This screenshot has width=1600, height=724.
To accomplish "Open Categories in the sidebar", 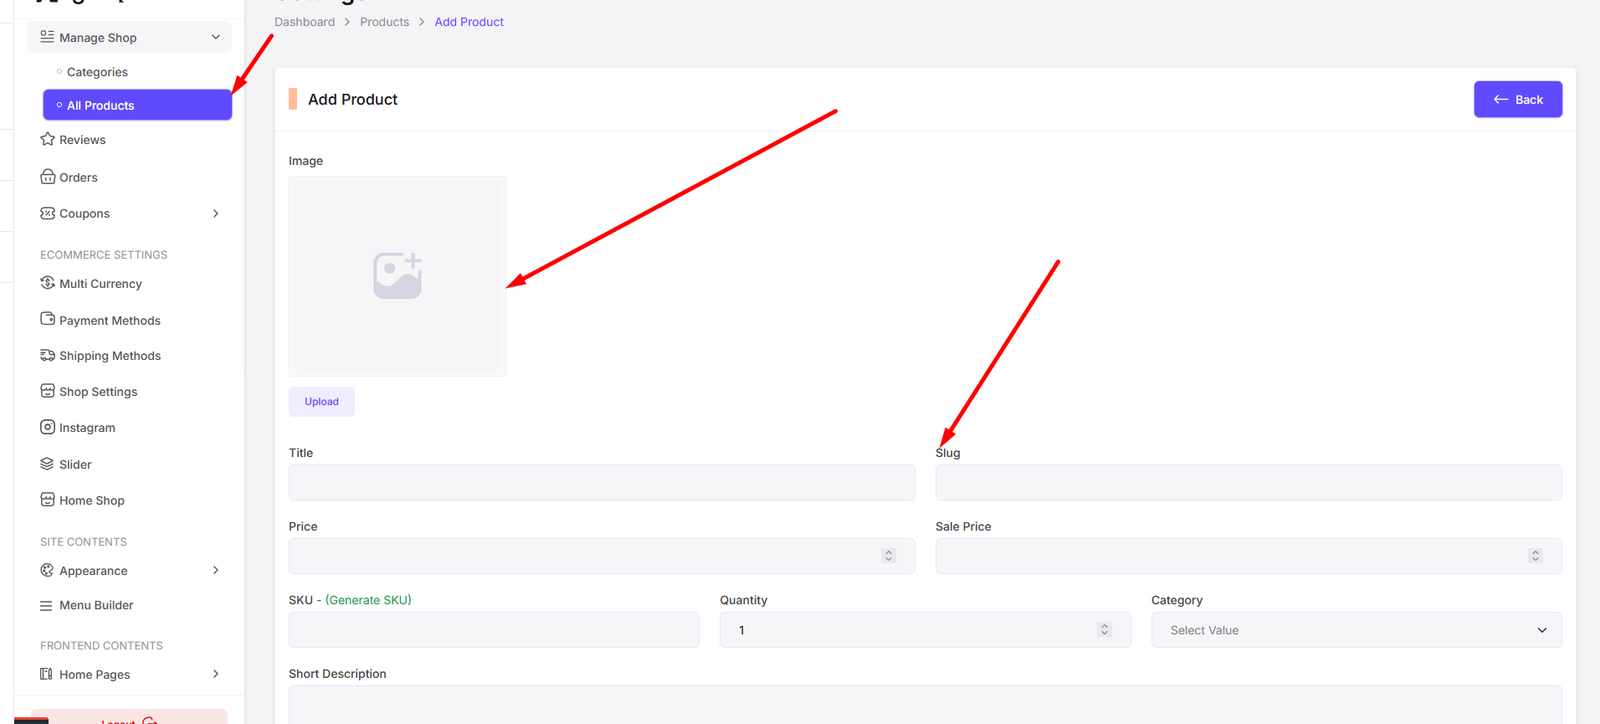I will tap(97, 72).
